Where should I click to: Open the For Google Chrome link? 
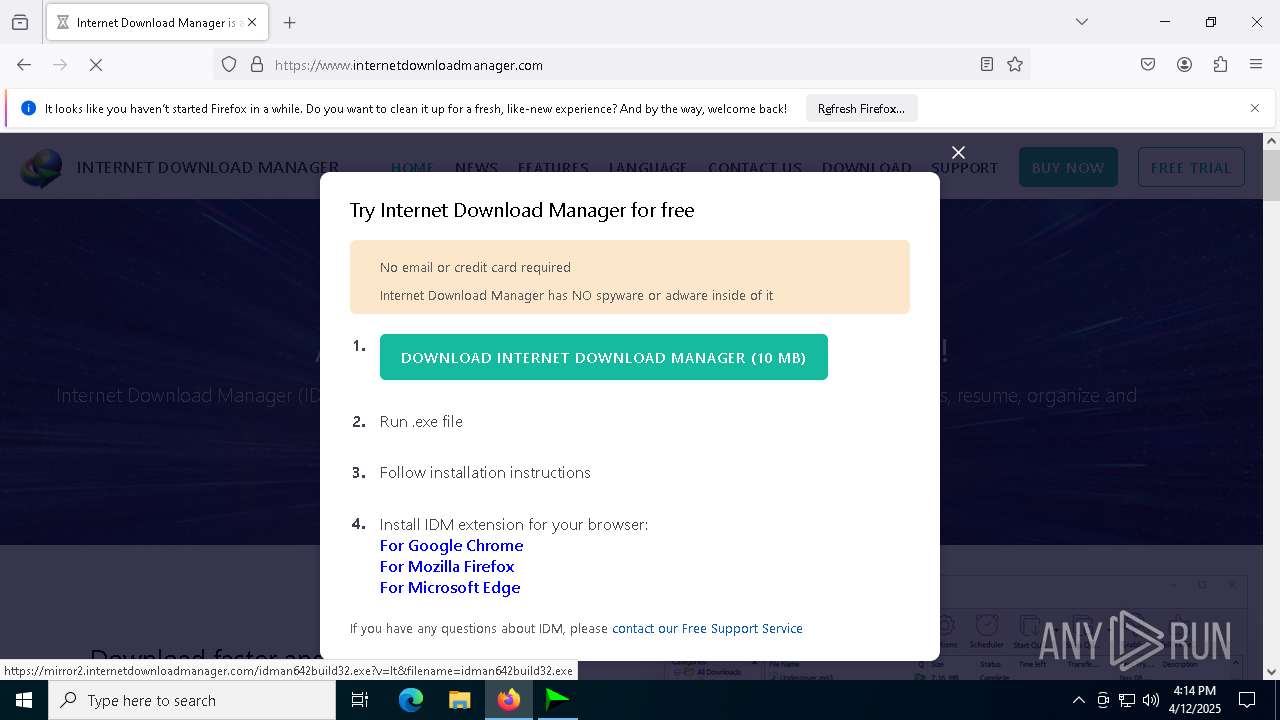(x=451, y=545)
